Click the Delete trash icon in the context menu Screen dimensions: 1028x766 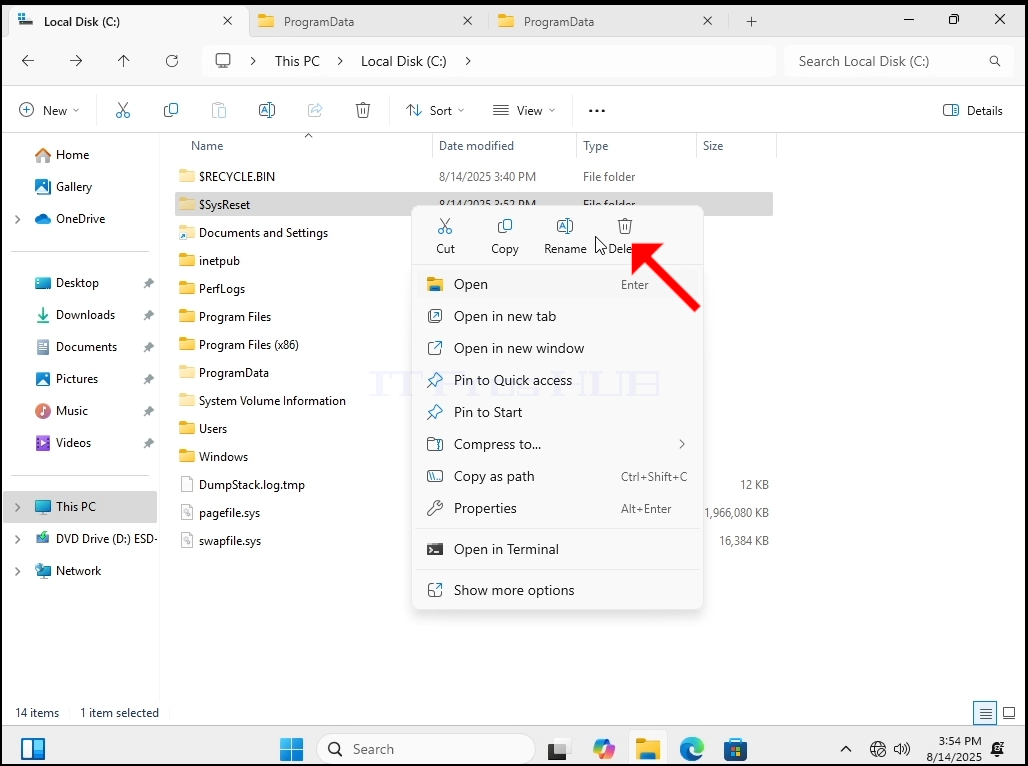625,226
